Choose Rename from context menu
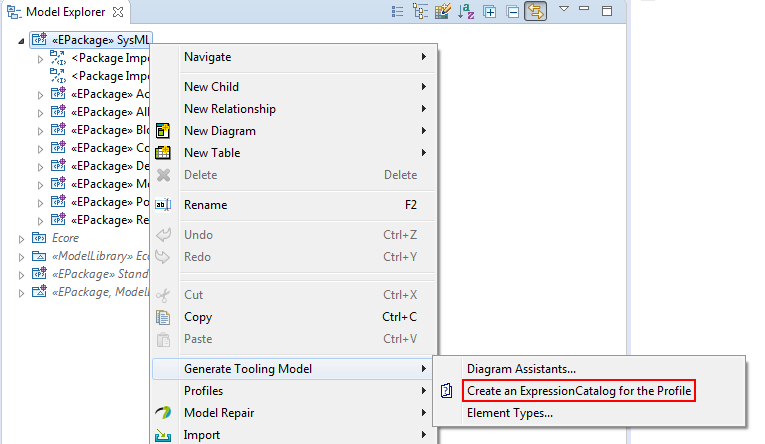This screenshot has width=765, height=444. (x=295, y=205)
